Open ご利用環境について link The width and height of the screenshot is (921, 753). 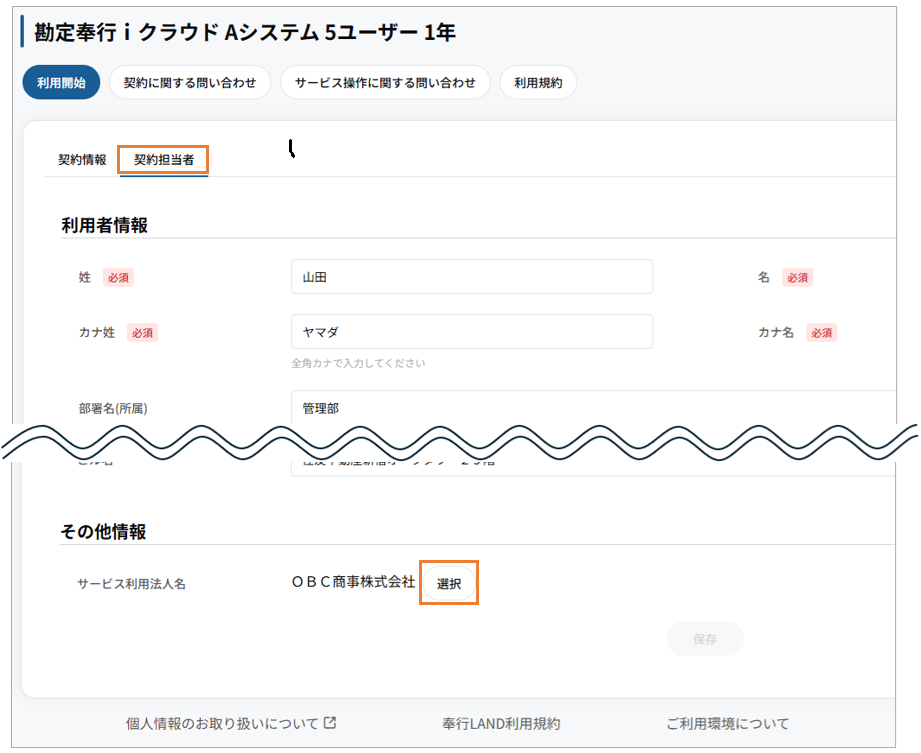727,724
